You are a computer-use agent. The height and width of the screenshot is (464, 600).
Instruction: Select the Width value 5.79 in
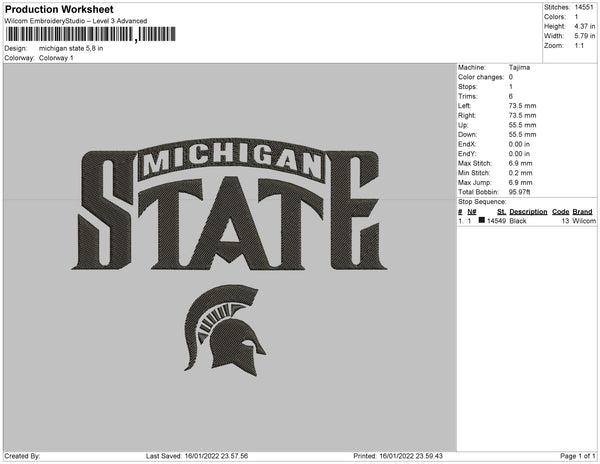pyautogui.click(x=585, y=36)
